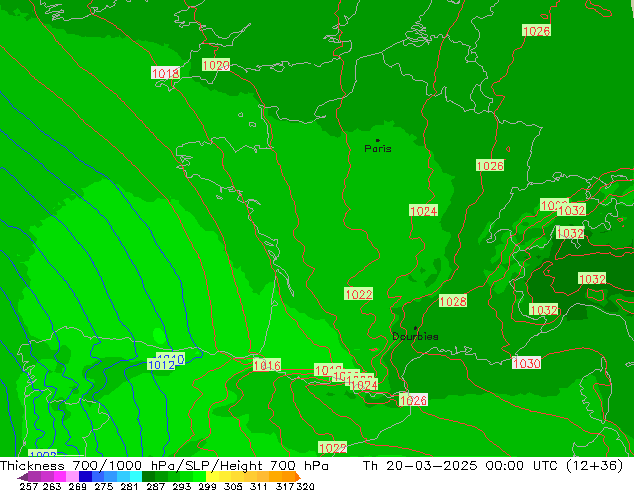Click the blue 1012 contour label
634x490 pixels.
point(161,365)
